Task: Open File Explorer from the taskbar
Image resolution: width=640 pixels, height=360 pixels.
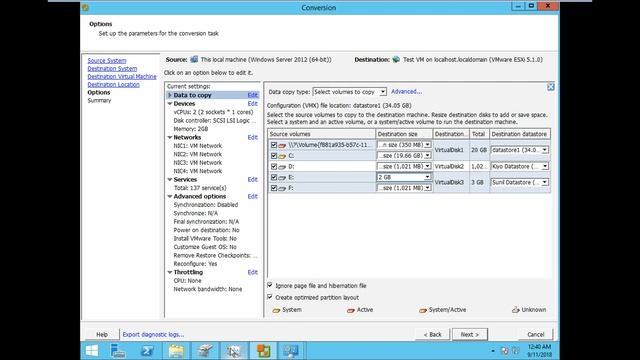Action: 176,351
